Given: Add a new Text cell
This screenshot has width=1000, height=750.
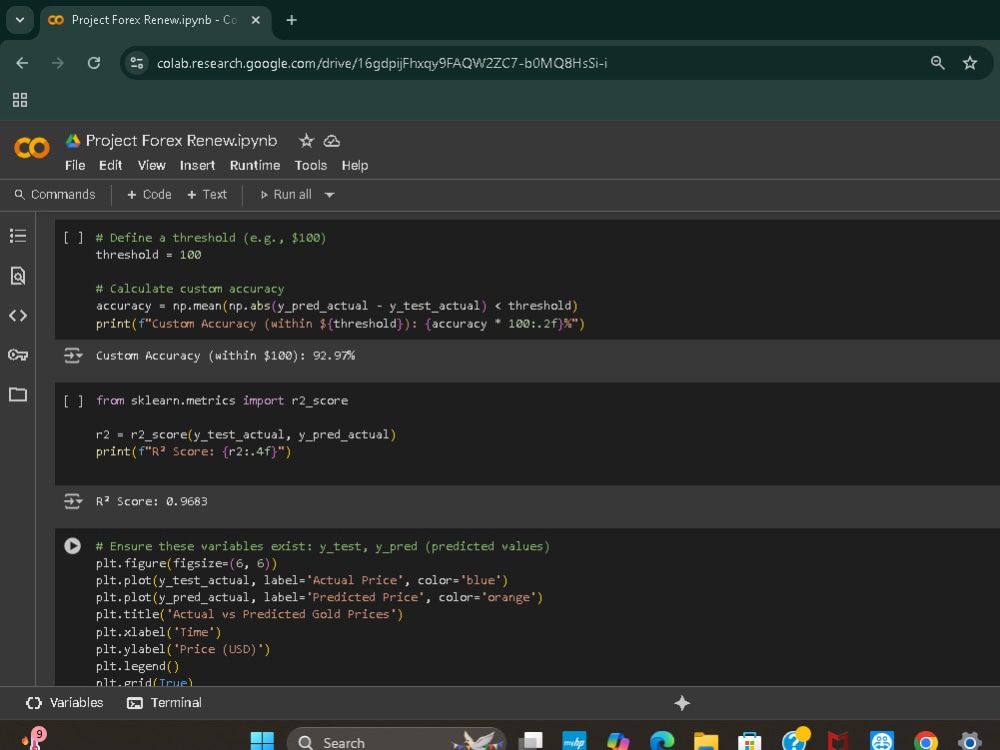Looking at the screenshot, I should (x=207, y=195).
